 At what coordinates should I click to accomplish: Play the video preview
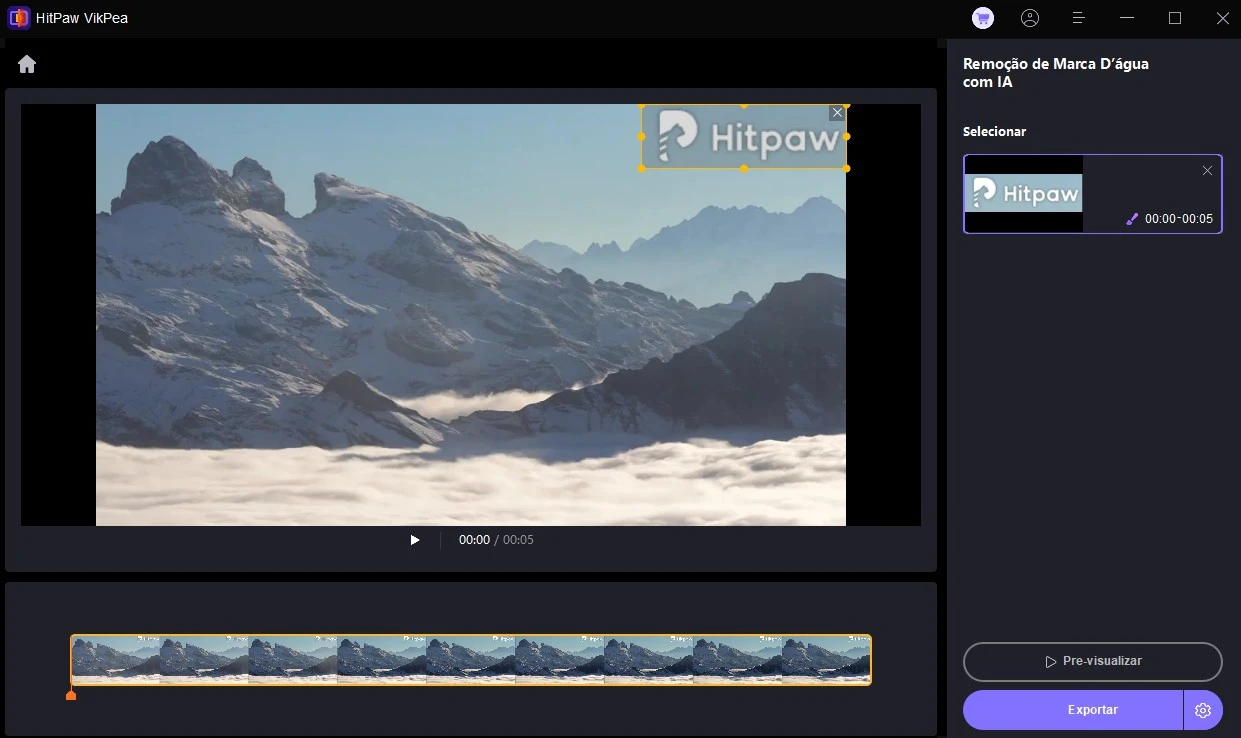(x=415, y=540)
